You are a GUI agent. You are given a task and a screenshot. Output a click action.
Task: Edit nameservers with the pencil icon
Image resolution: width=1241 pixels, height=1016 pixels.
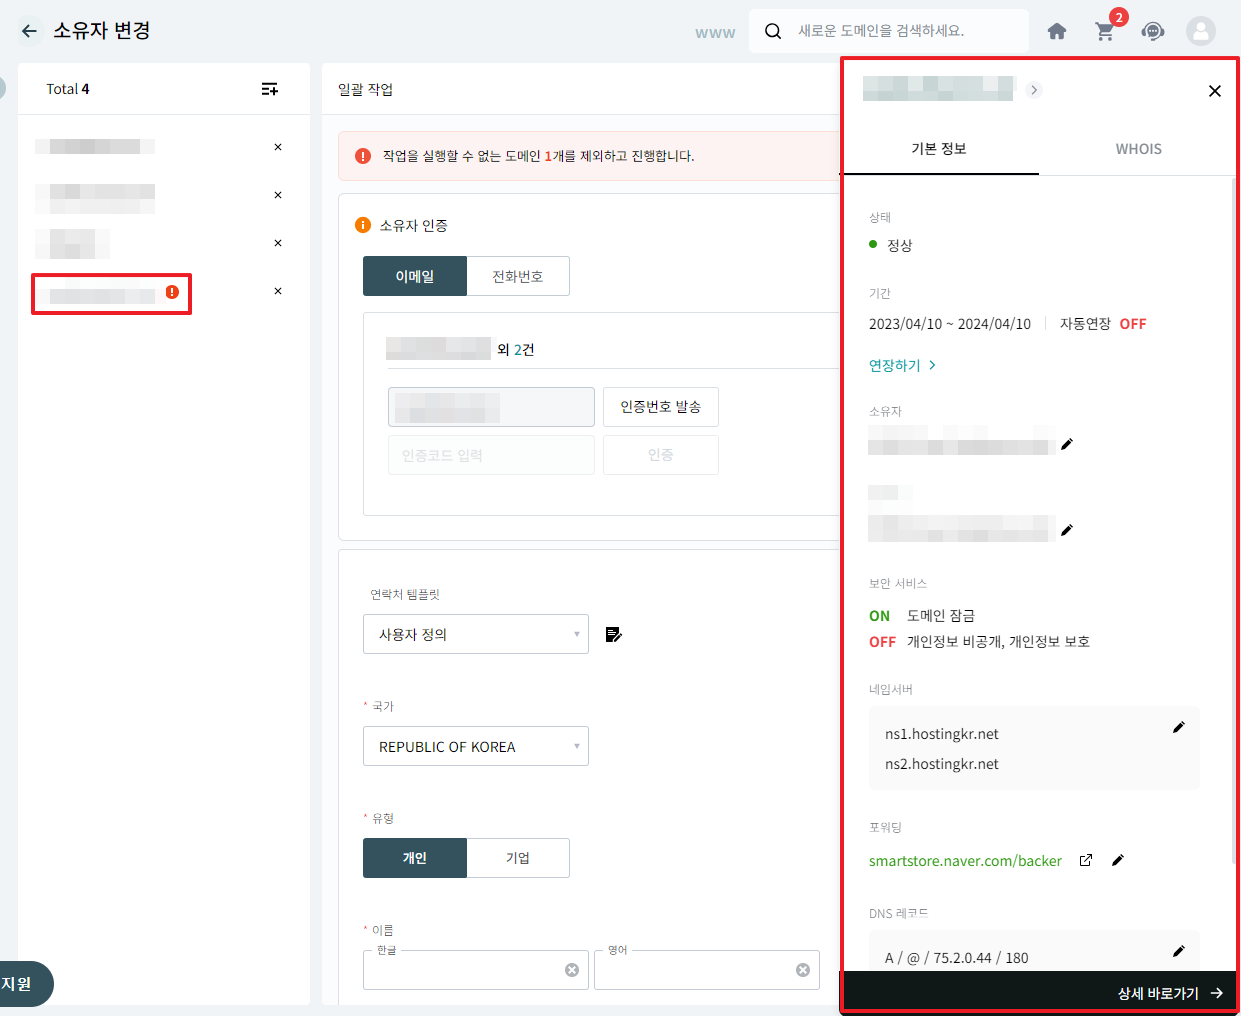click(1178, 727)
